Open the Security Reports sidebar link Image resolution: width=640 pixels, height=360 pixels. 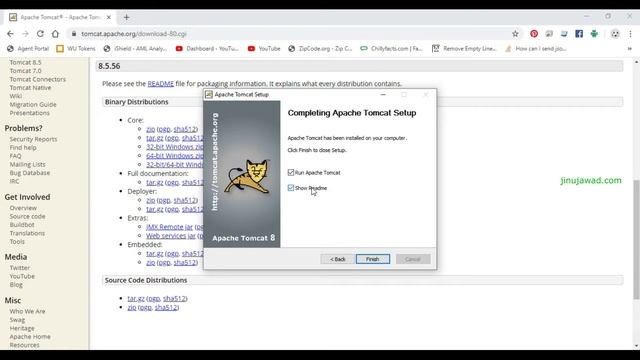coord(33,139)
